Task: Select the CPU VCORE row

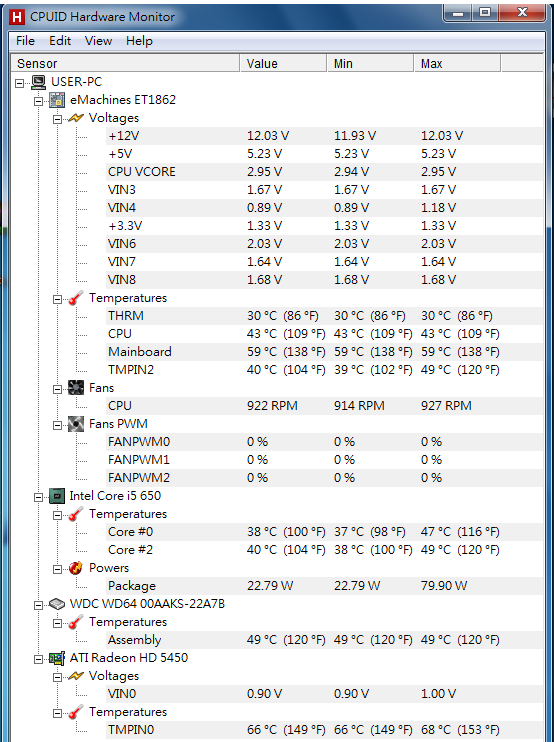Action: (325, 172)
